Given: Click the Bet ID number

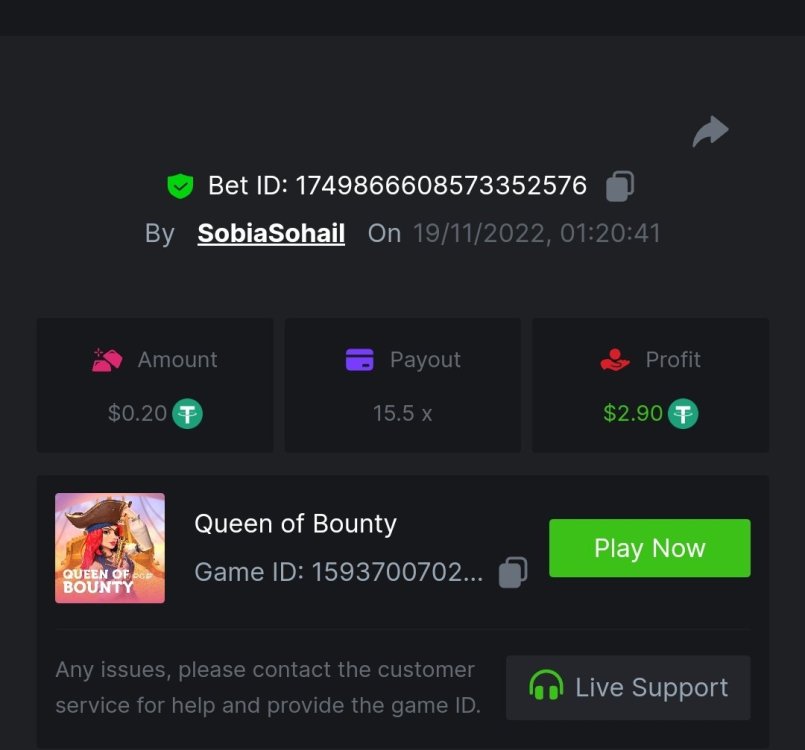Looking at the screenshot, I should [x=441, y=185].
